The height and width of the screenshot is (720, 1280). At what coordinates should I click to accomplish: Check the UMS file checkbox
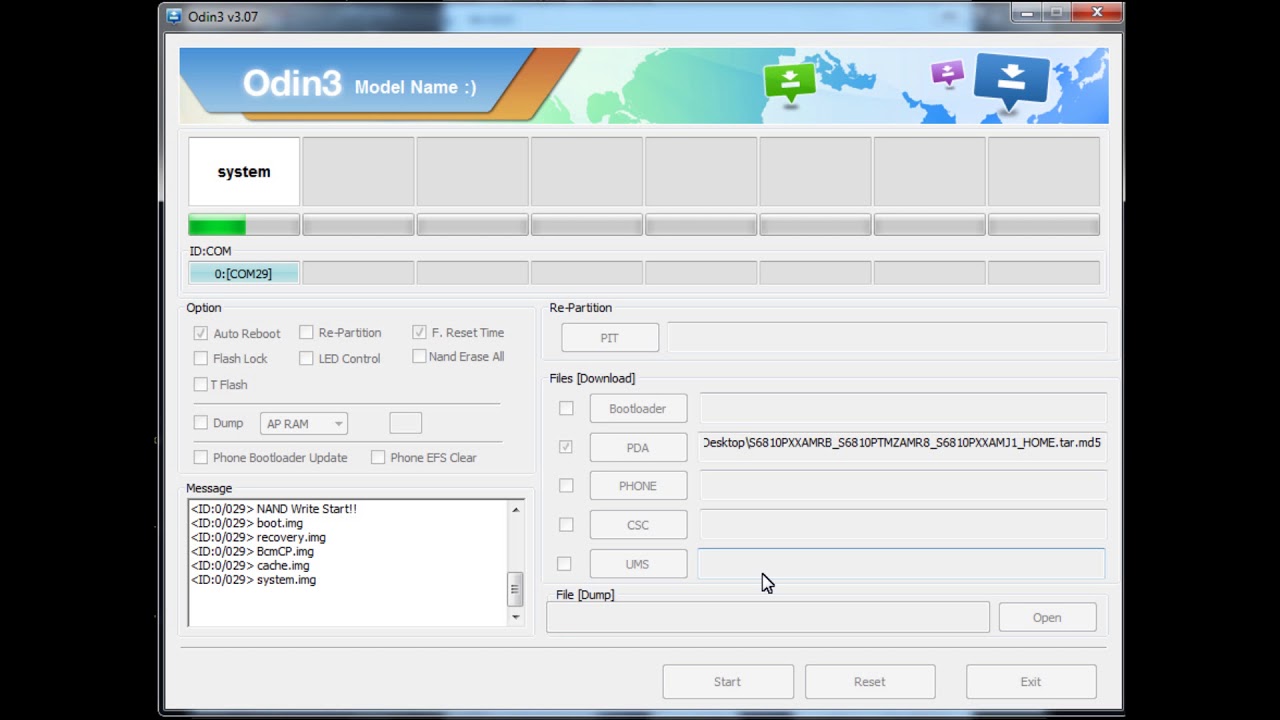coord(564,564)
